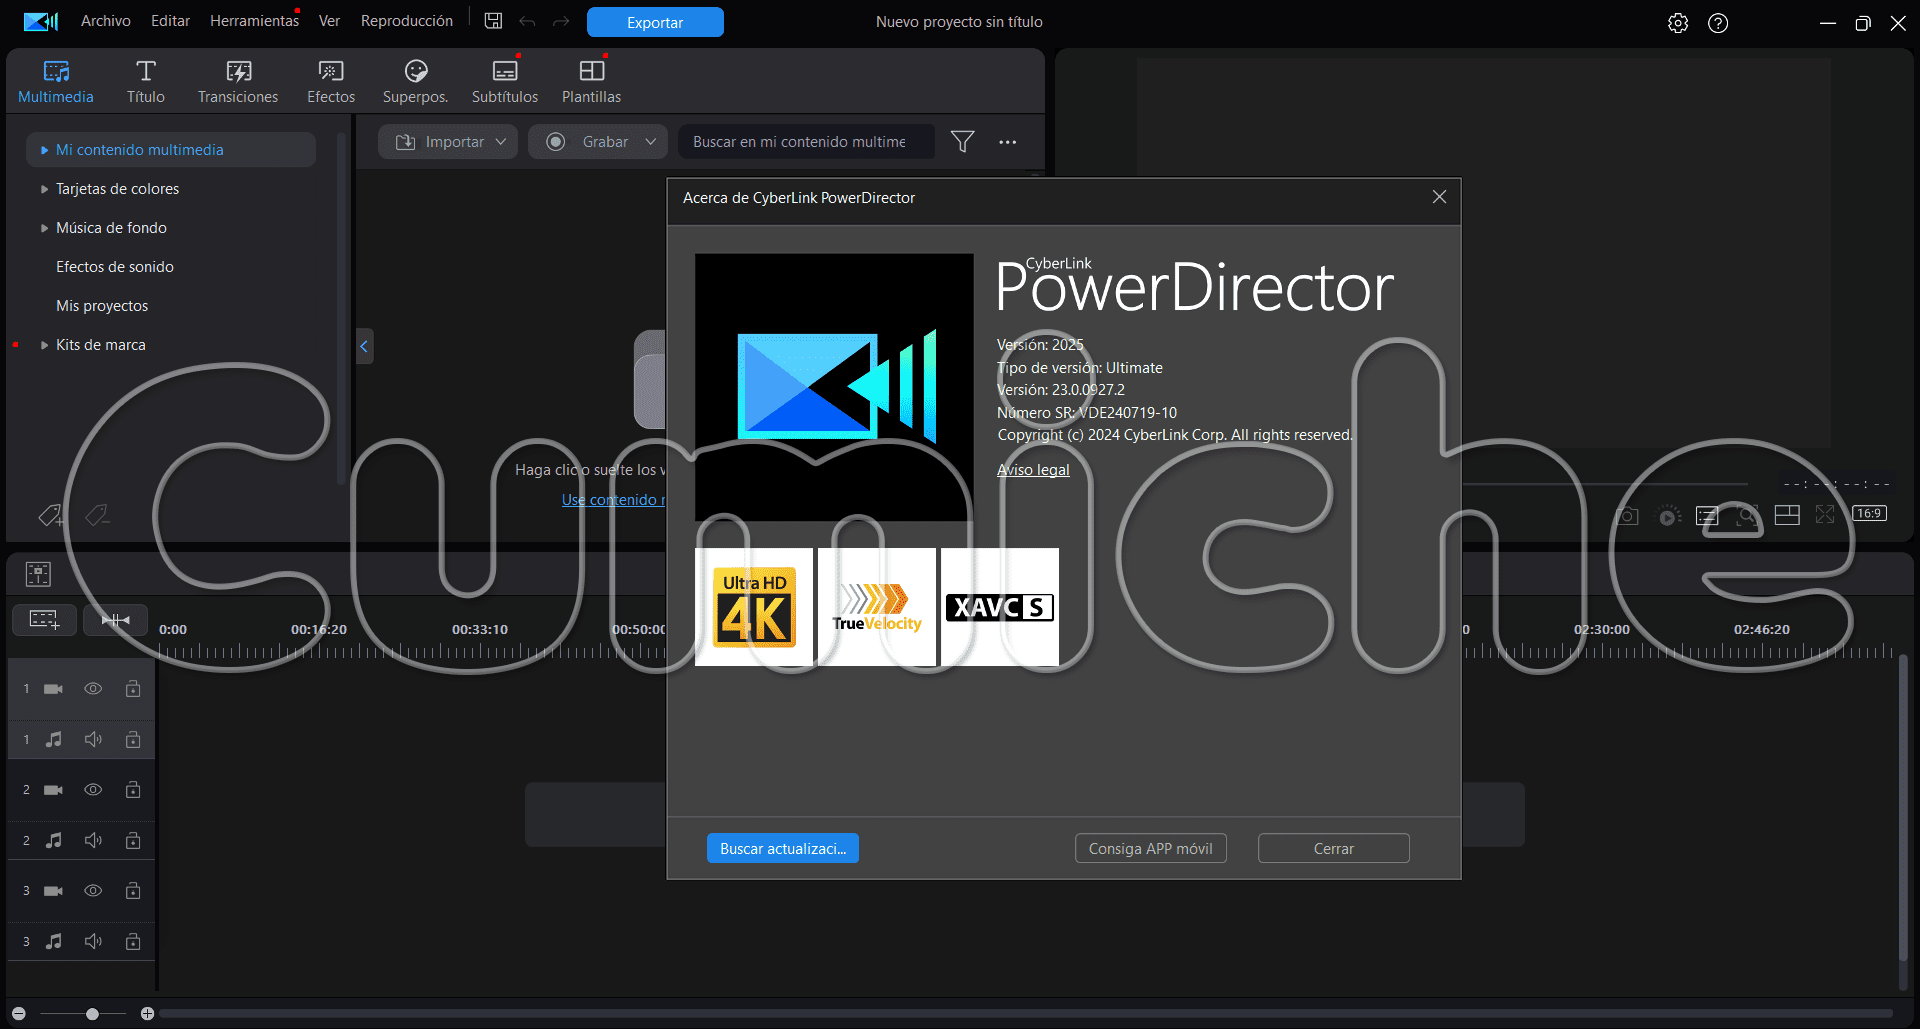
Task: Open the Subtítulos room
Action: (505, 82)
